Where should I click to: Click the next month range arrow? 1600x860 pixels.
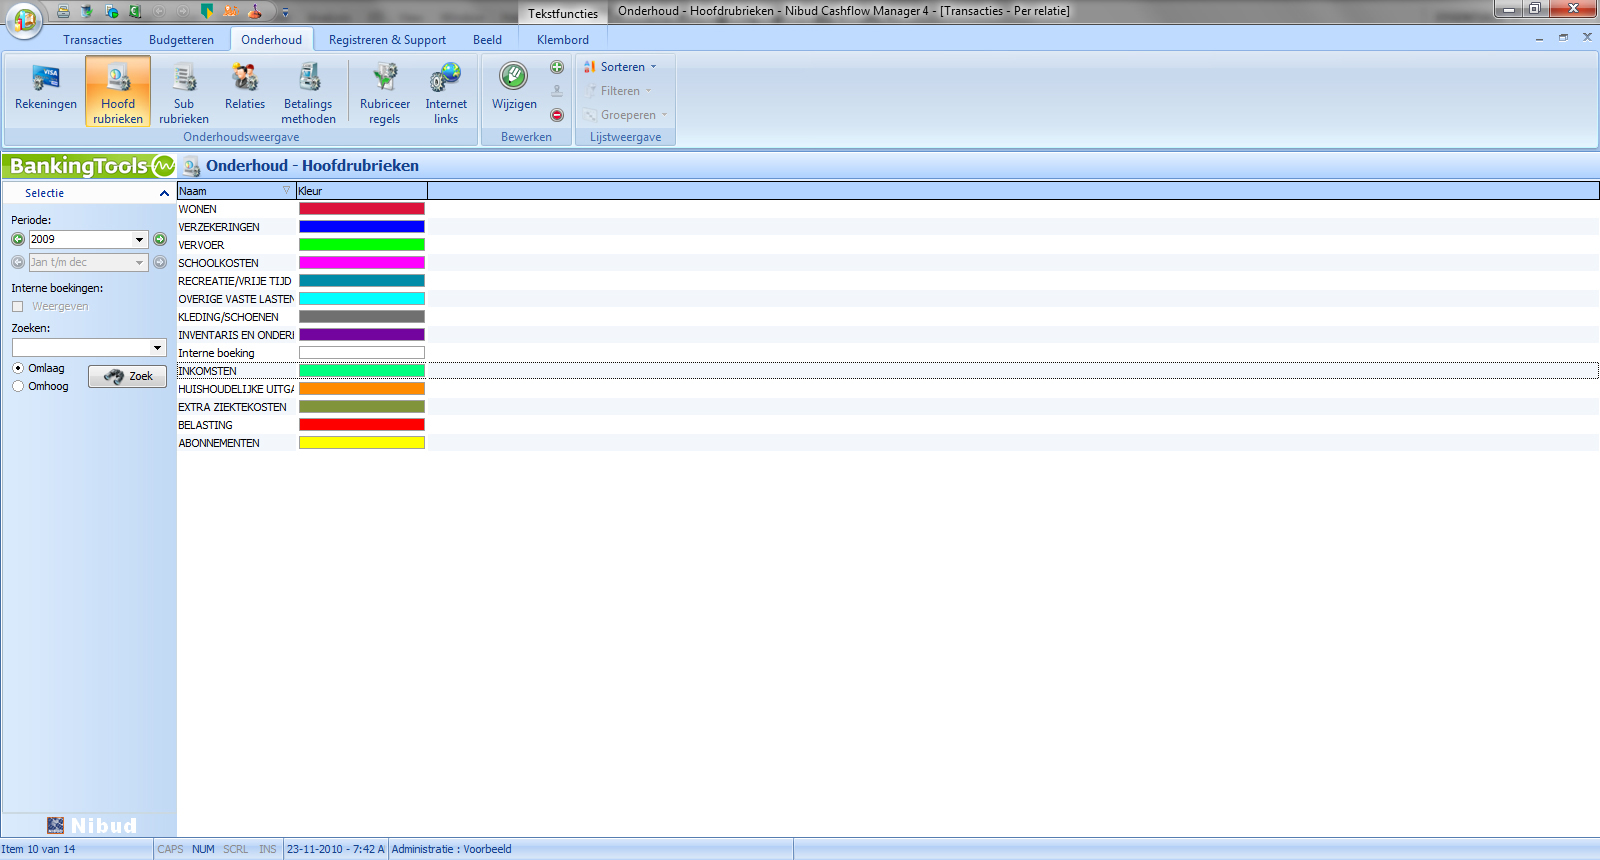point(160,262)
